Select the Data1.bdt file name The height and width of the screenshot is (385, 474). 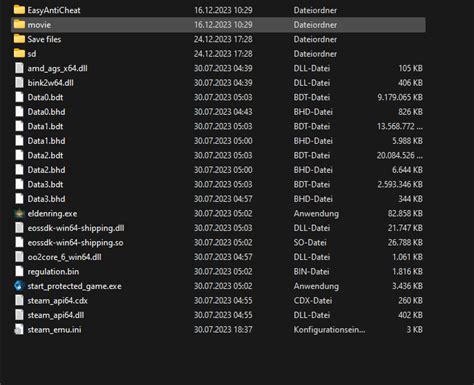45,126
